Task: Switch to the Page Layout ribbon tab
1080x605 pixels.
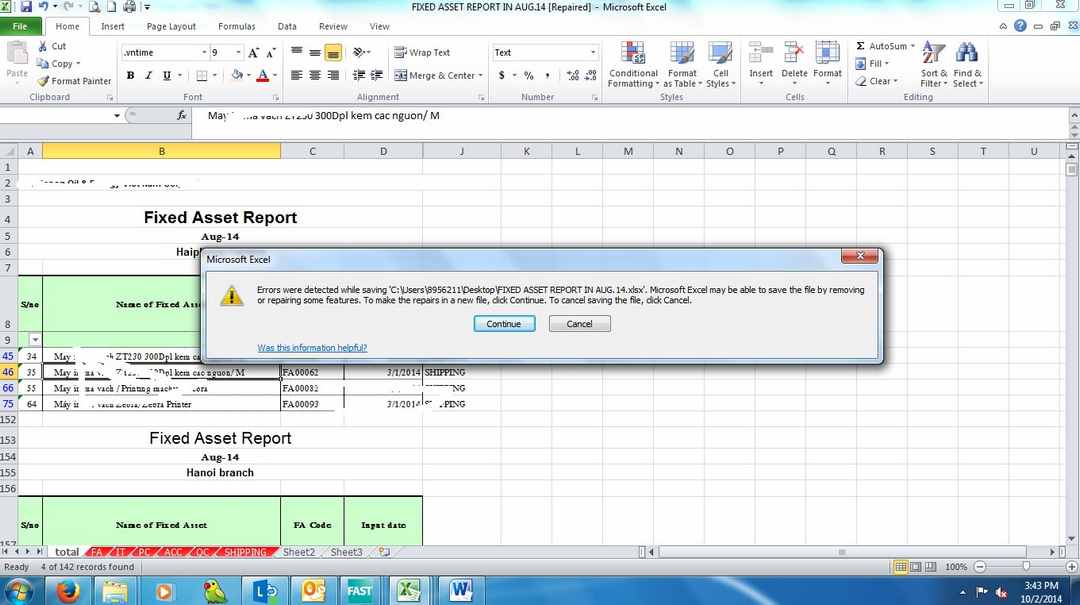Action: (171, 26)
